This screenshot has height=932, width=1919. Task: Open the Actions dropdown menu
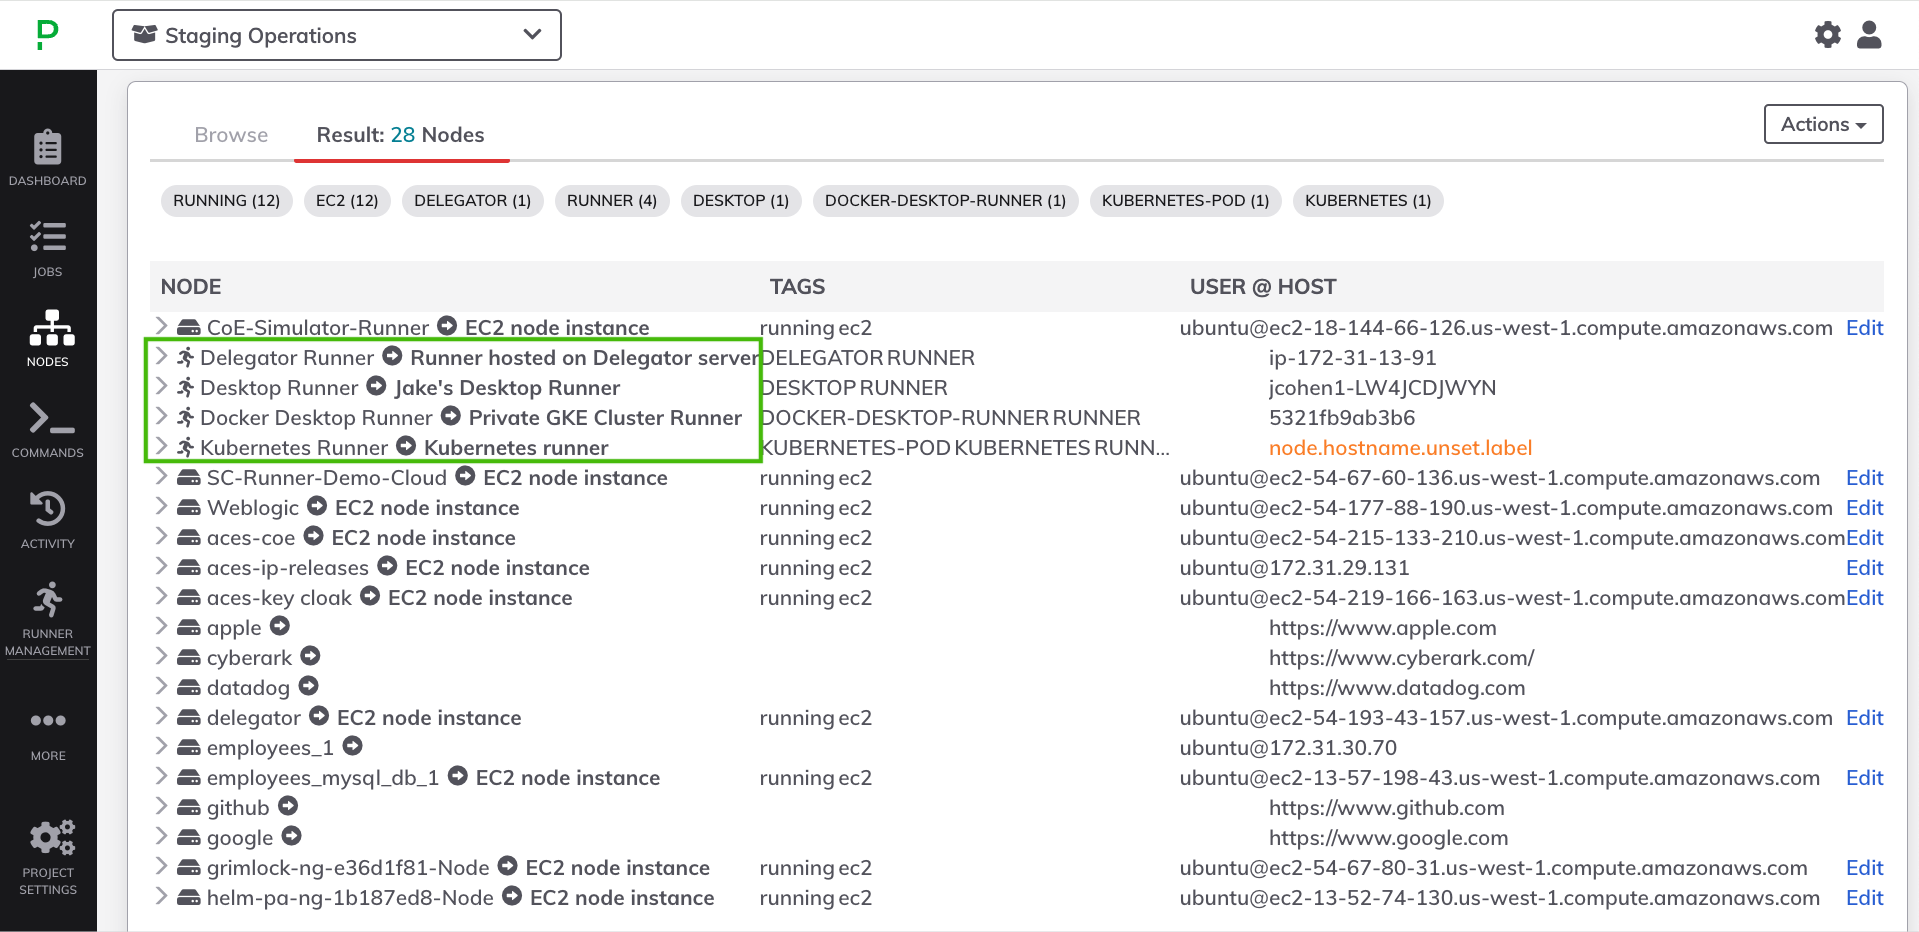pyautogui.click(x=1823, y=124)
